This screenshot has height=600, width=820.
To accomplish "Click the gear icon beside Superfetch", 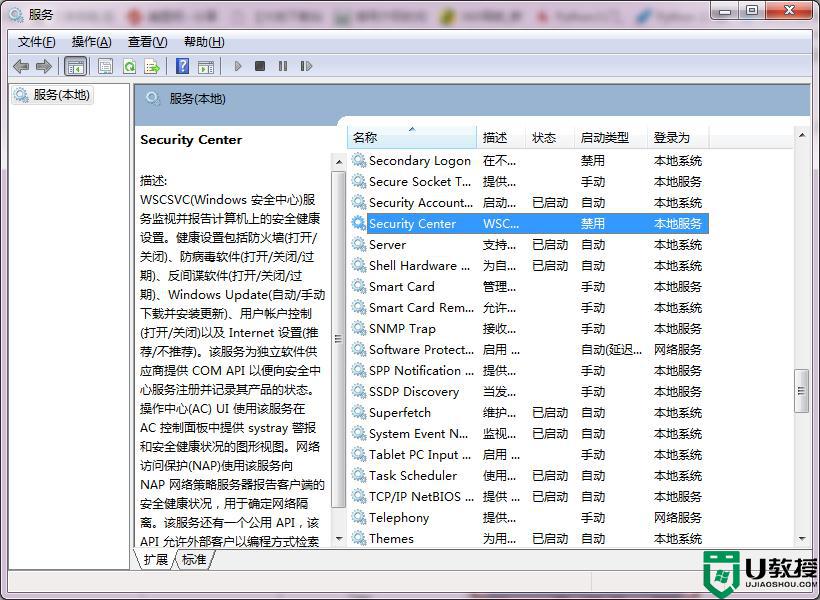I will 359,412.
